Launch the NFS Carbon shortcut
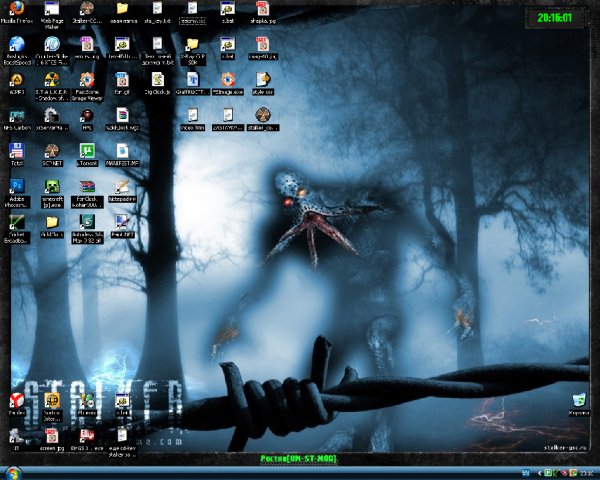The height and width of the screenshot is (480, 600). tap(17, 119)
